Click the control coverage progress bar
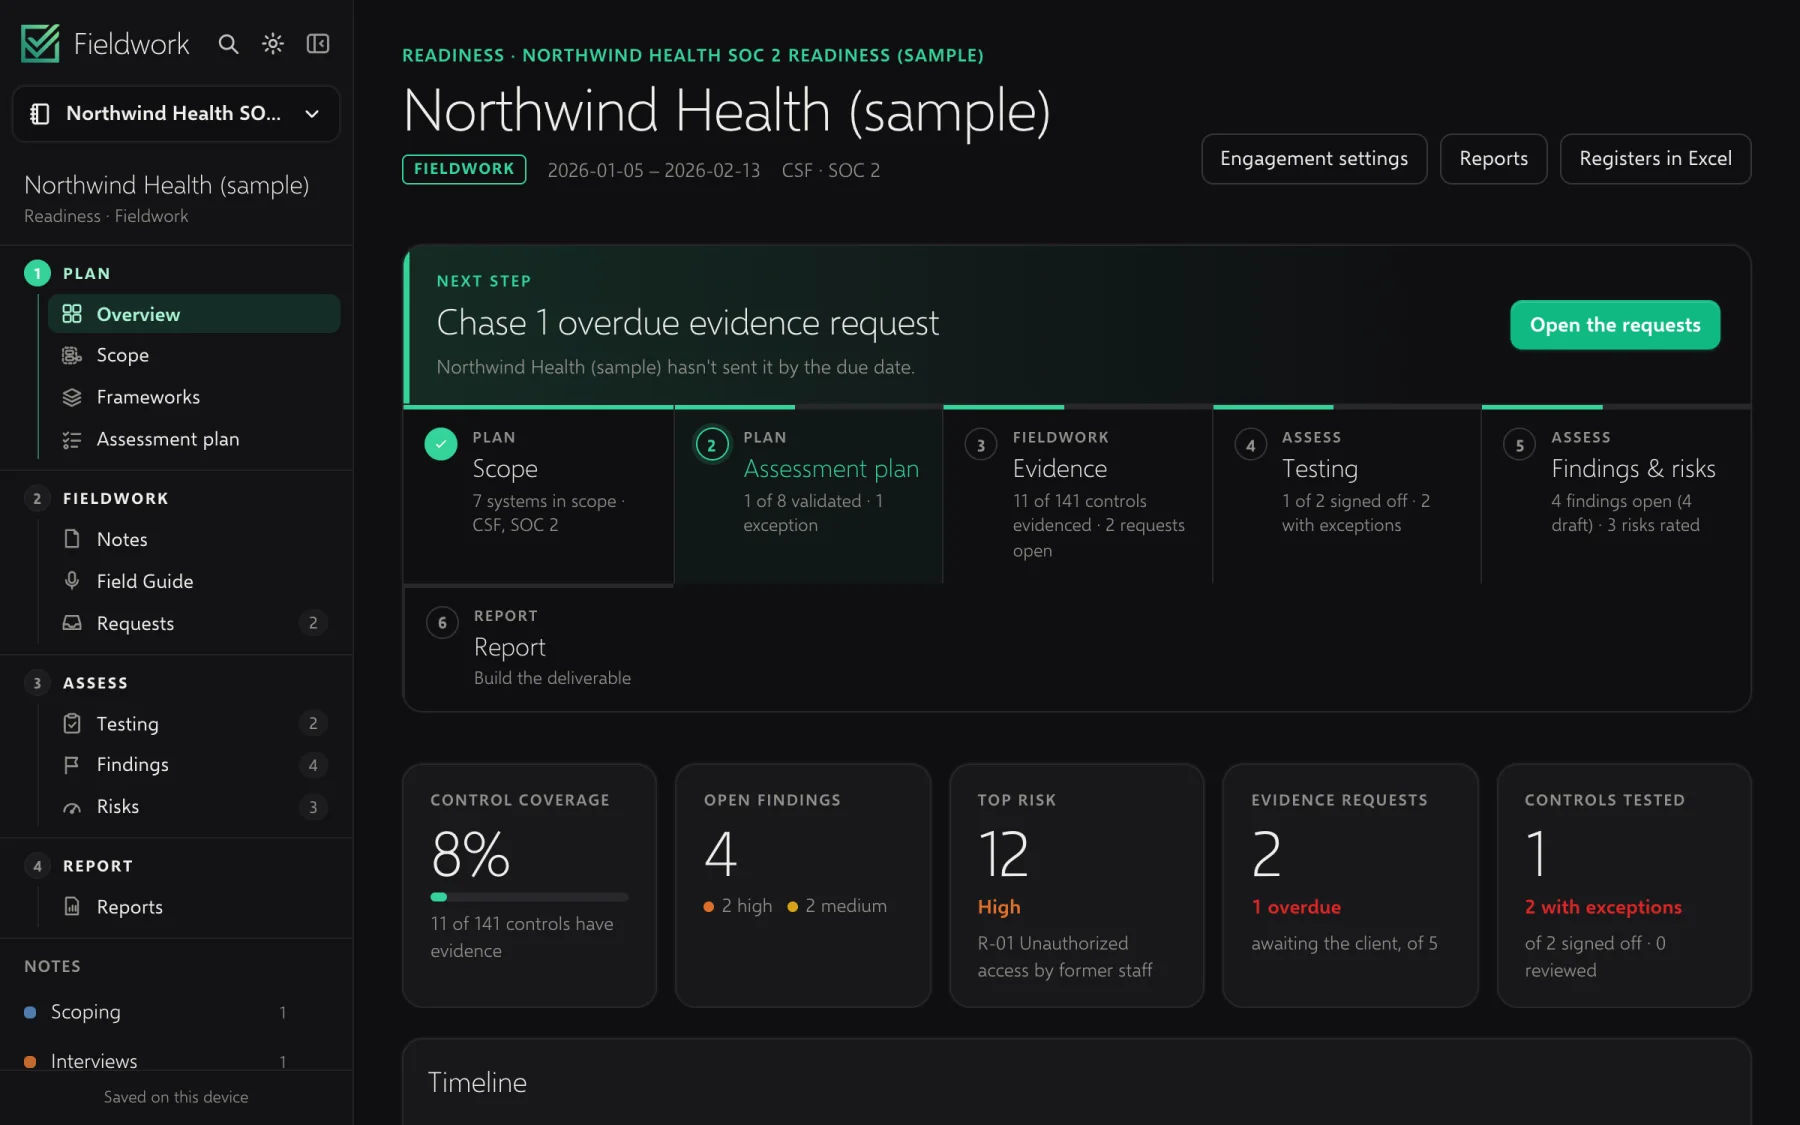Viewport: 1800px width, 1125px height. (529, 897)
